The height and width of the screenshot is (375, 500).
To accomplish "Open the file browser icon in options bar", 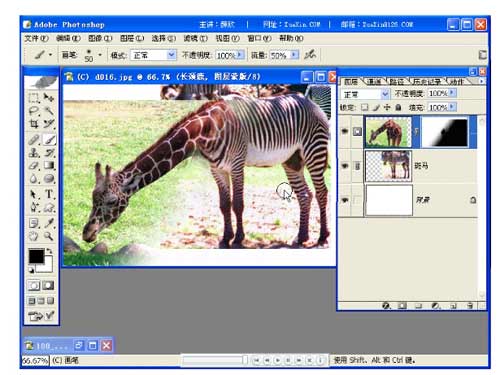I will tap(482, 55).
